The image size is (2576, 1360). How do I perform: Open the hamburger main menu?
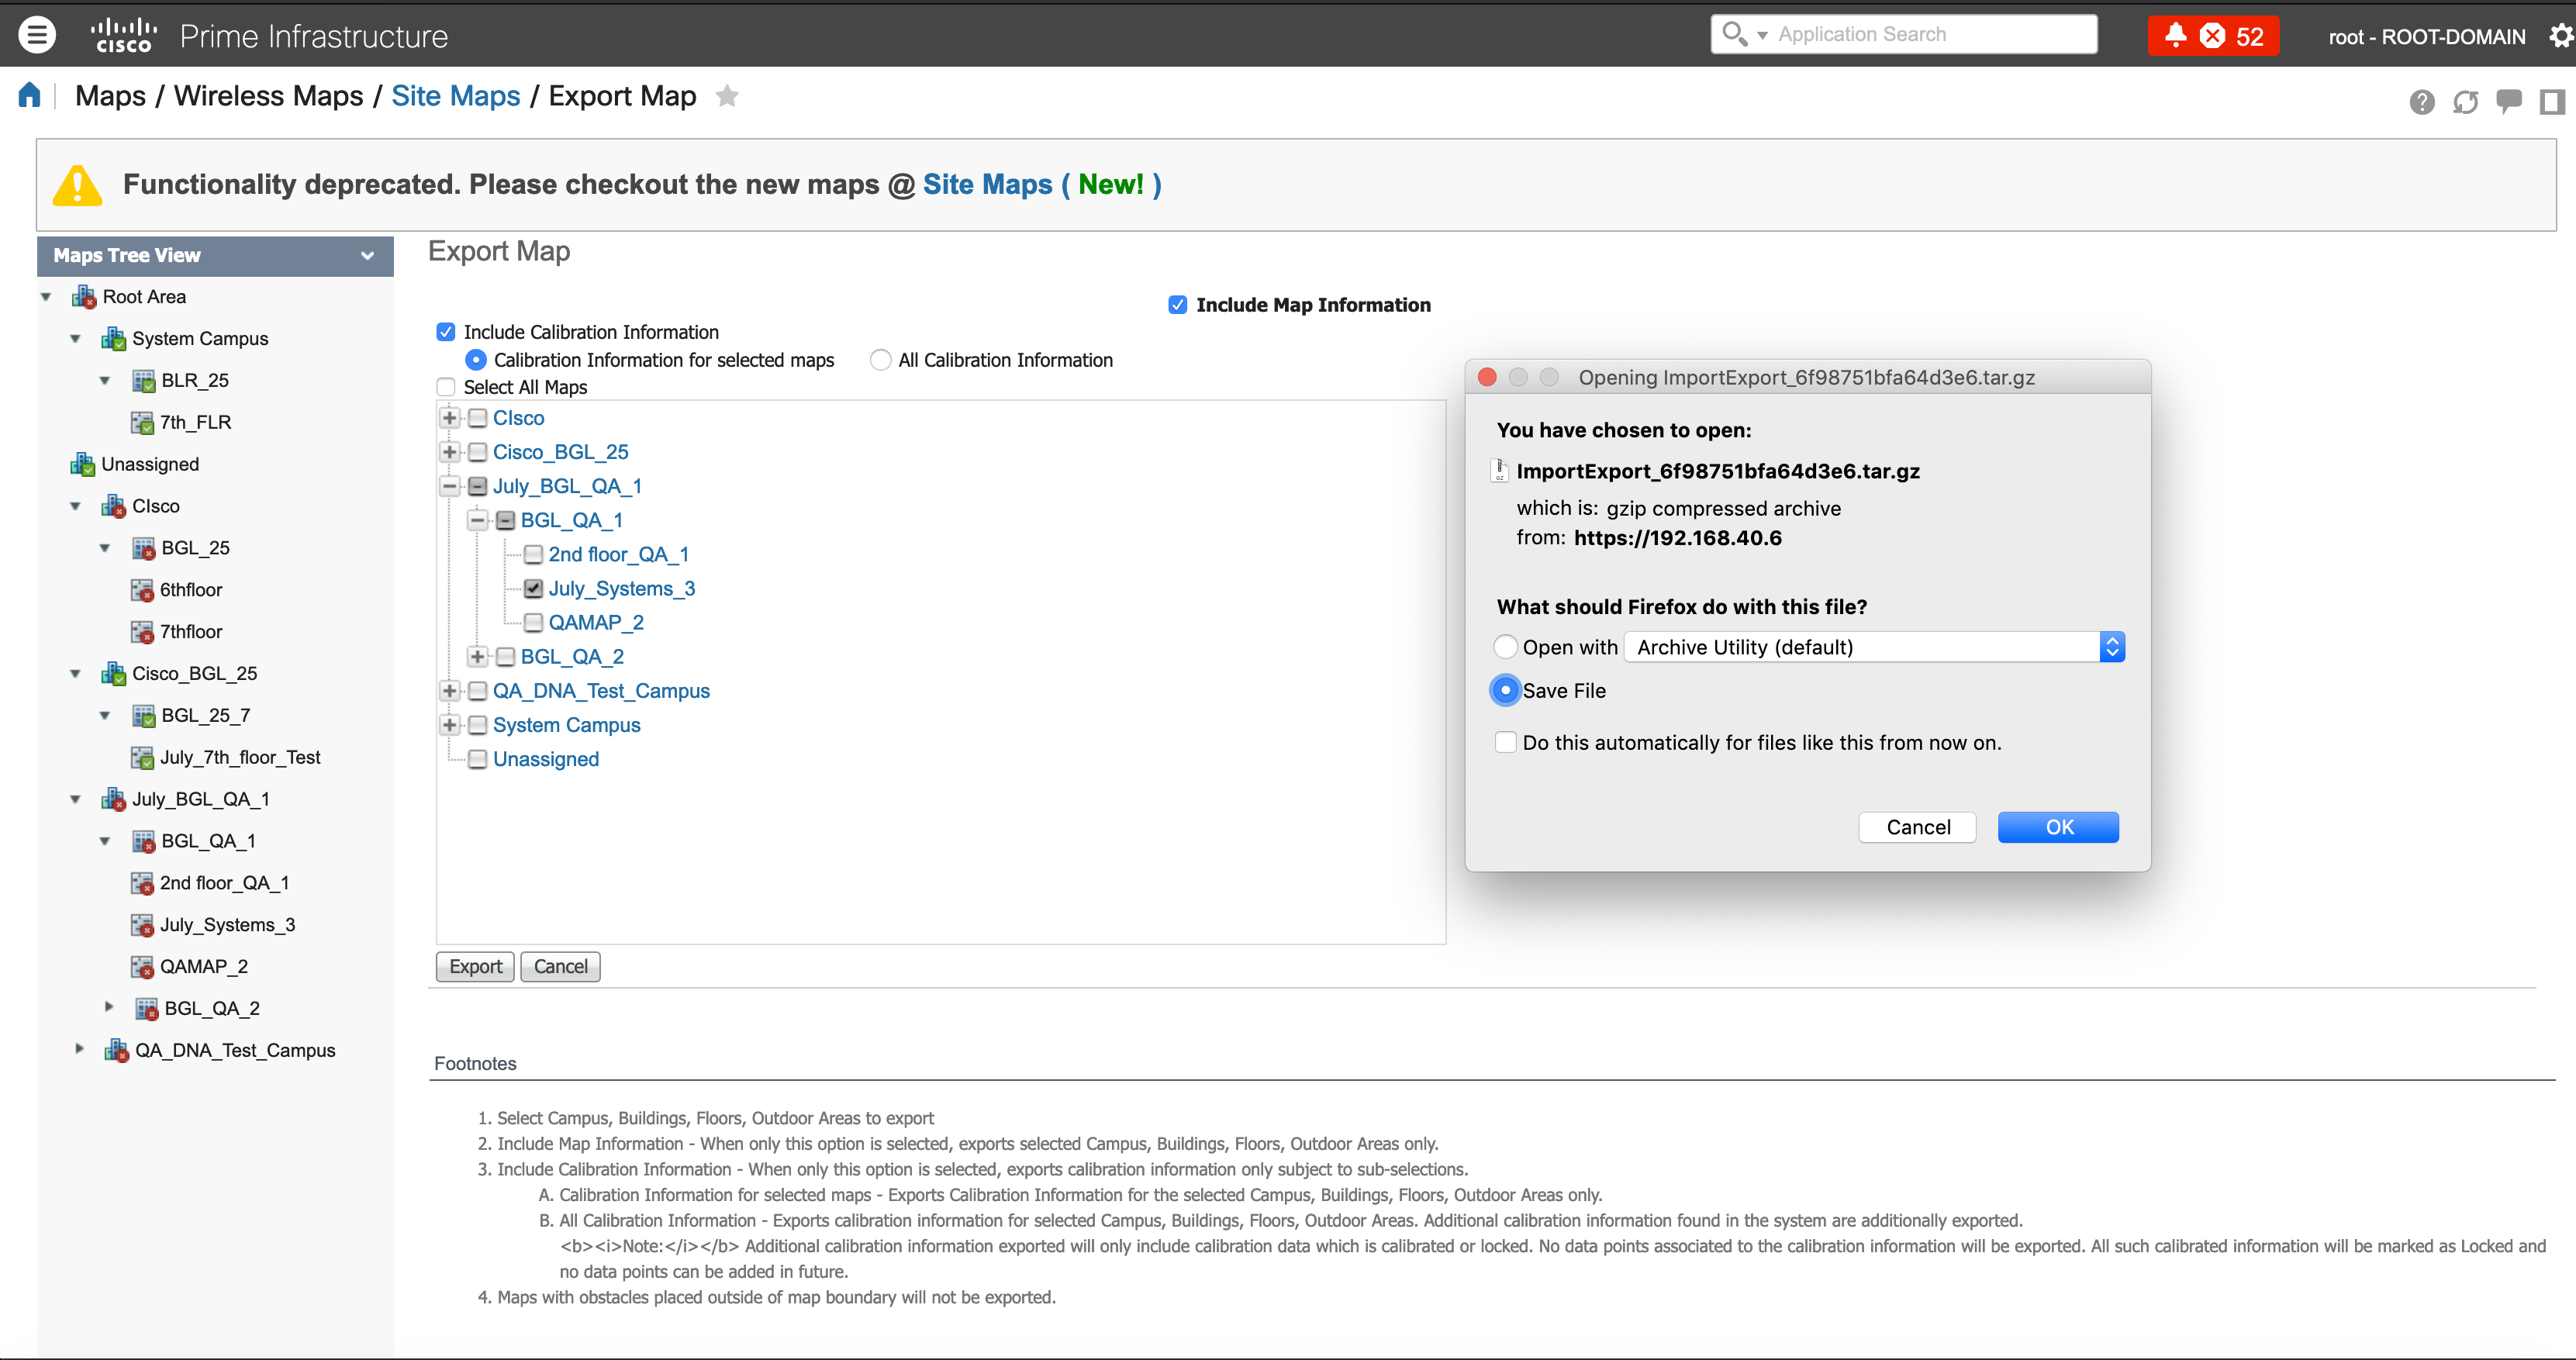37,35
